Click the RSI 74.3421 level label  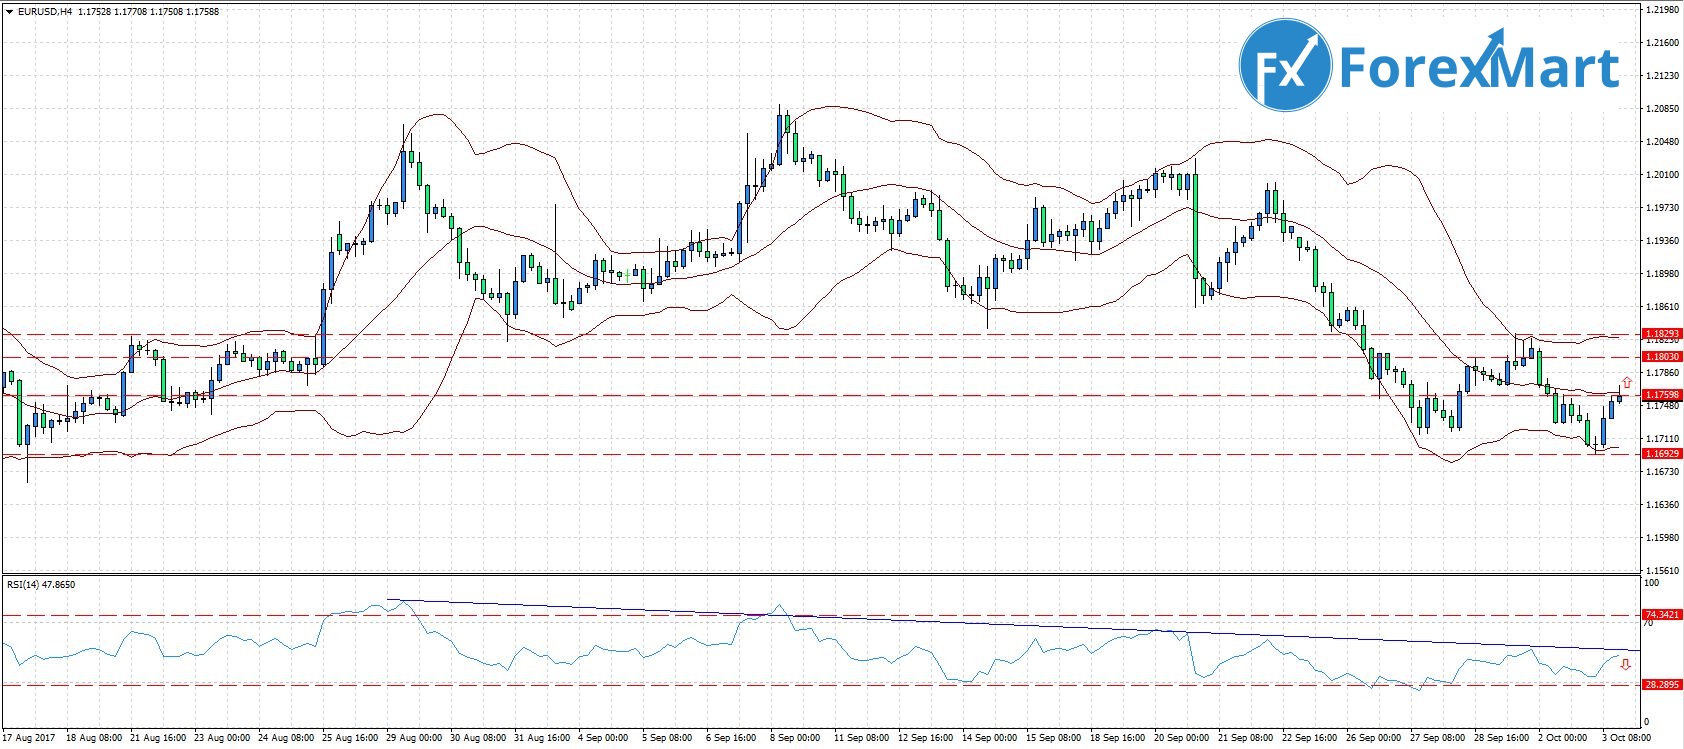[1660, 615]
